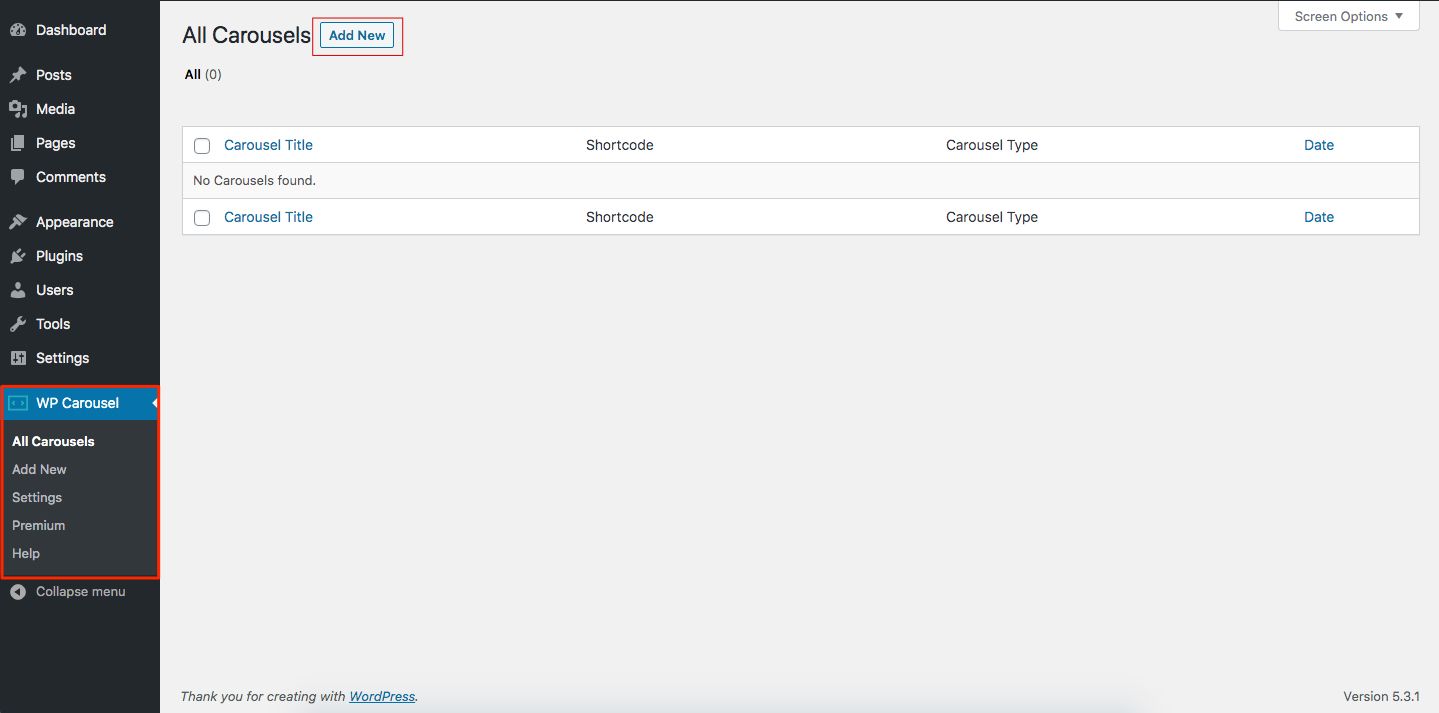
Task: Tick the select-all checkbox in table header
Action: (202, 146)
